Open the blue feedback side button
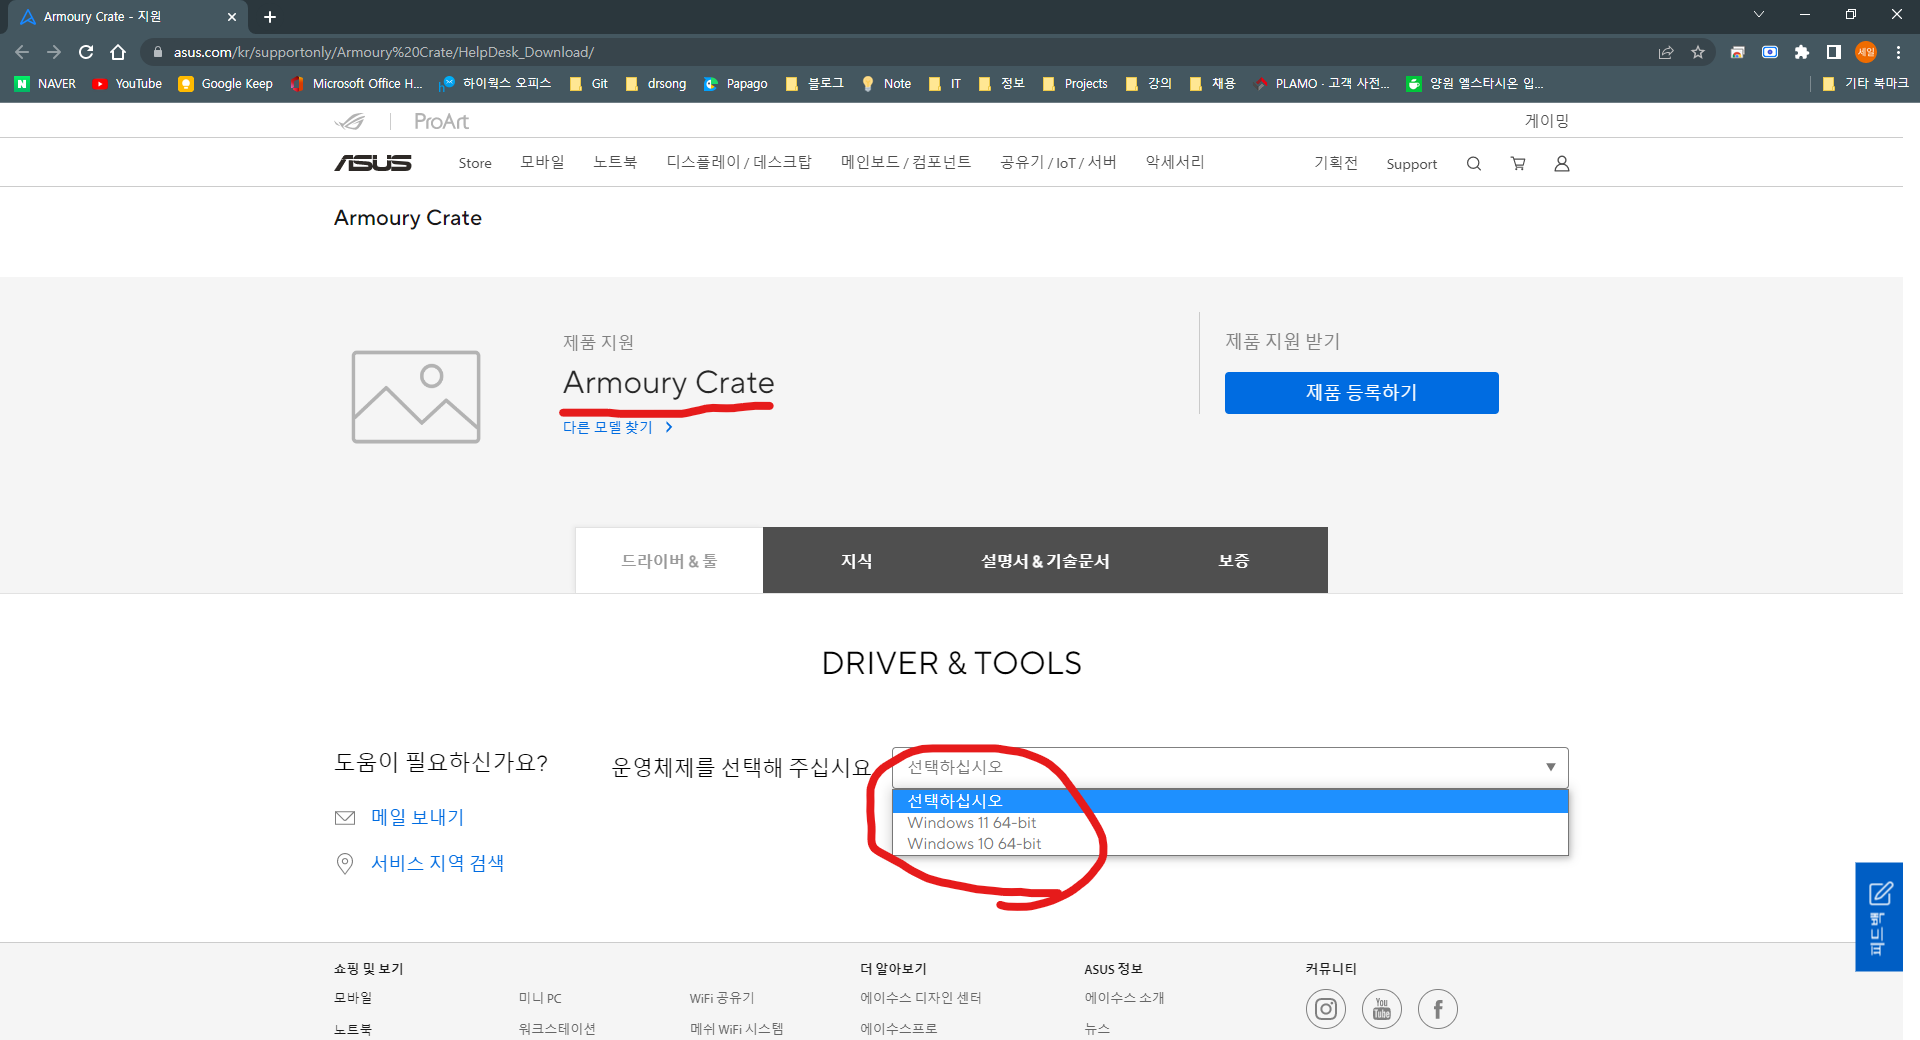 (1879, 917)
